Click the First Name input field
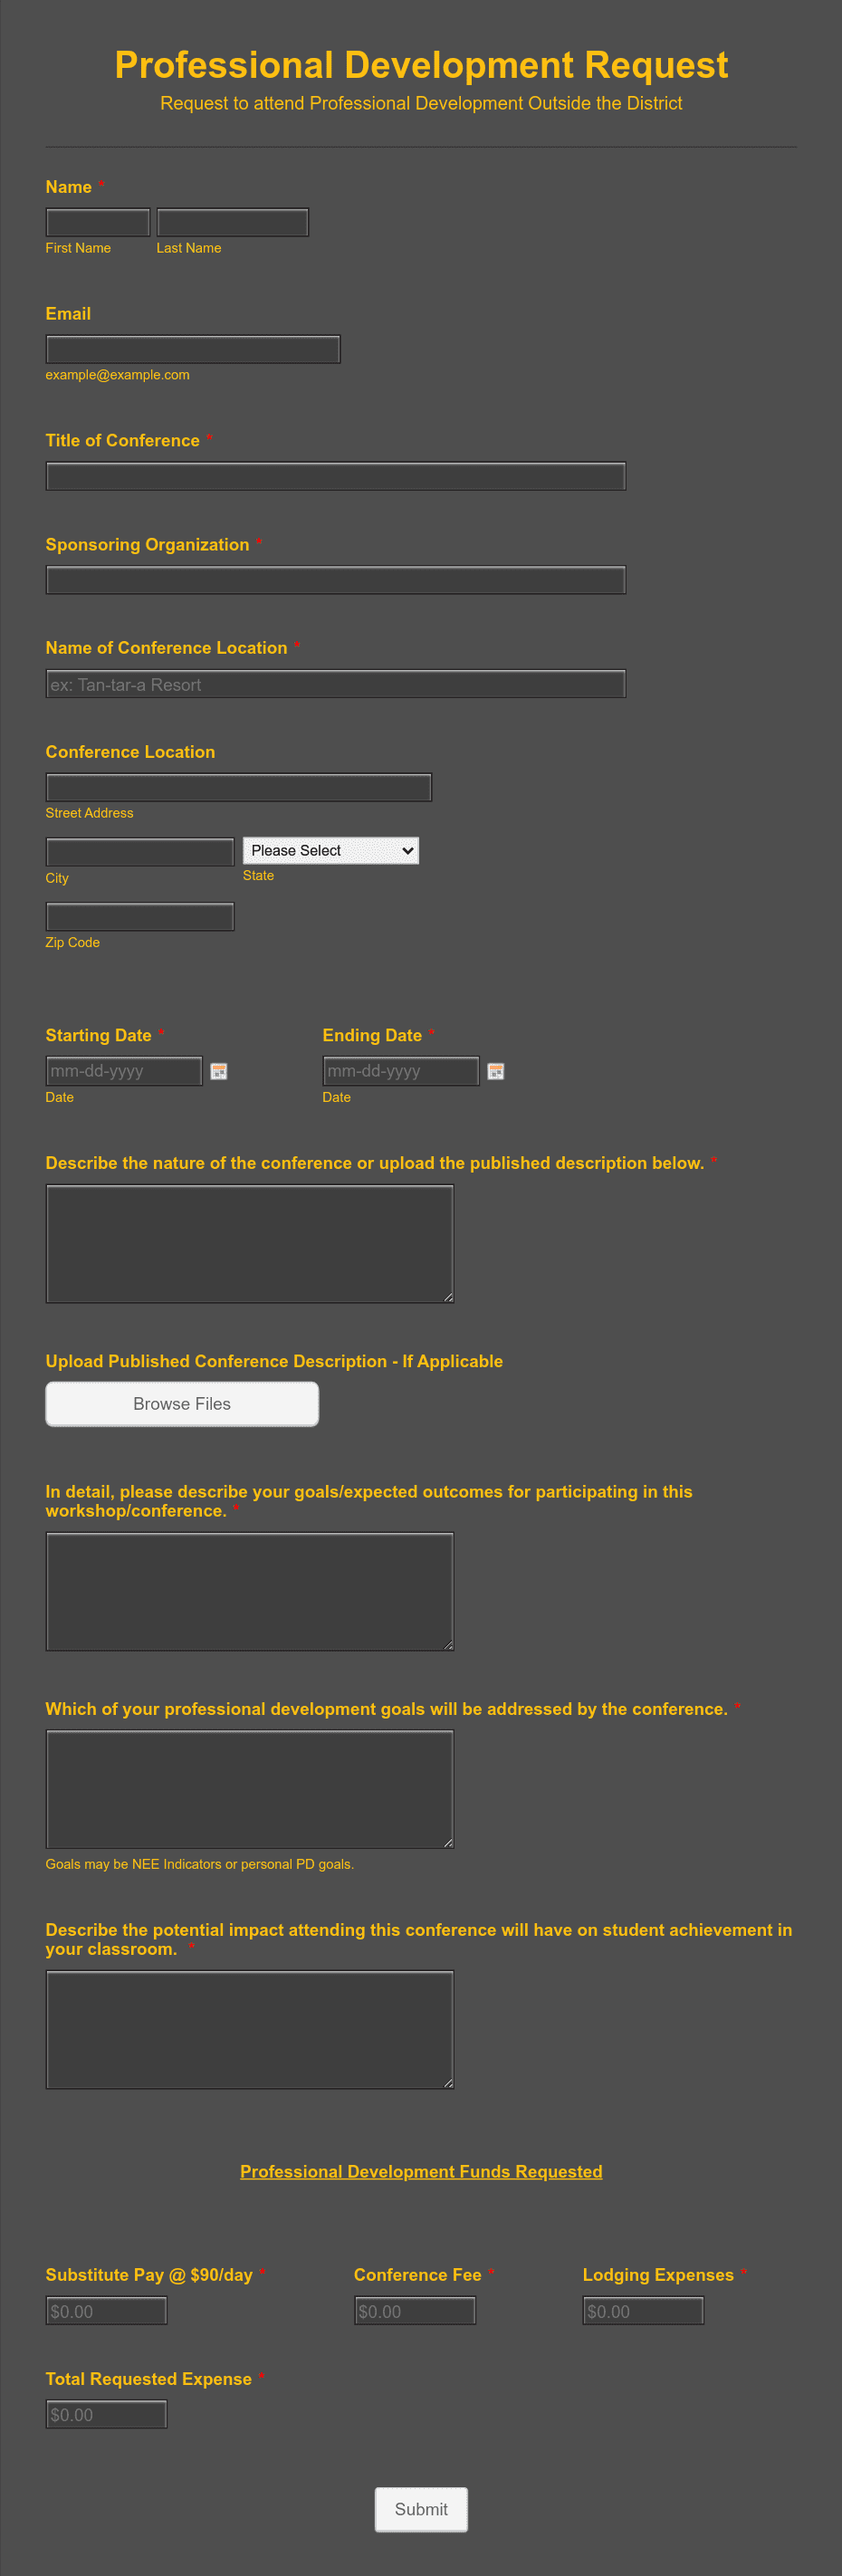Image resolution: width=842 pixels, height=2576 pixels. 98,221
